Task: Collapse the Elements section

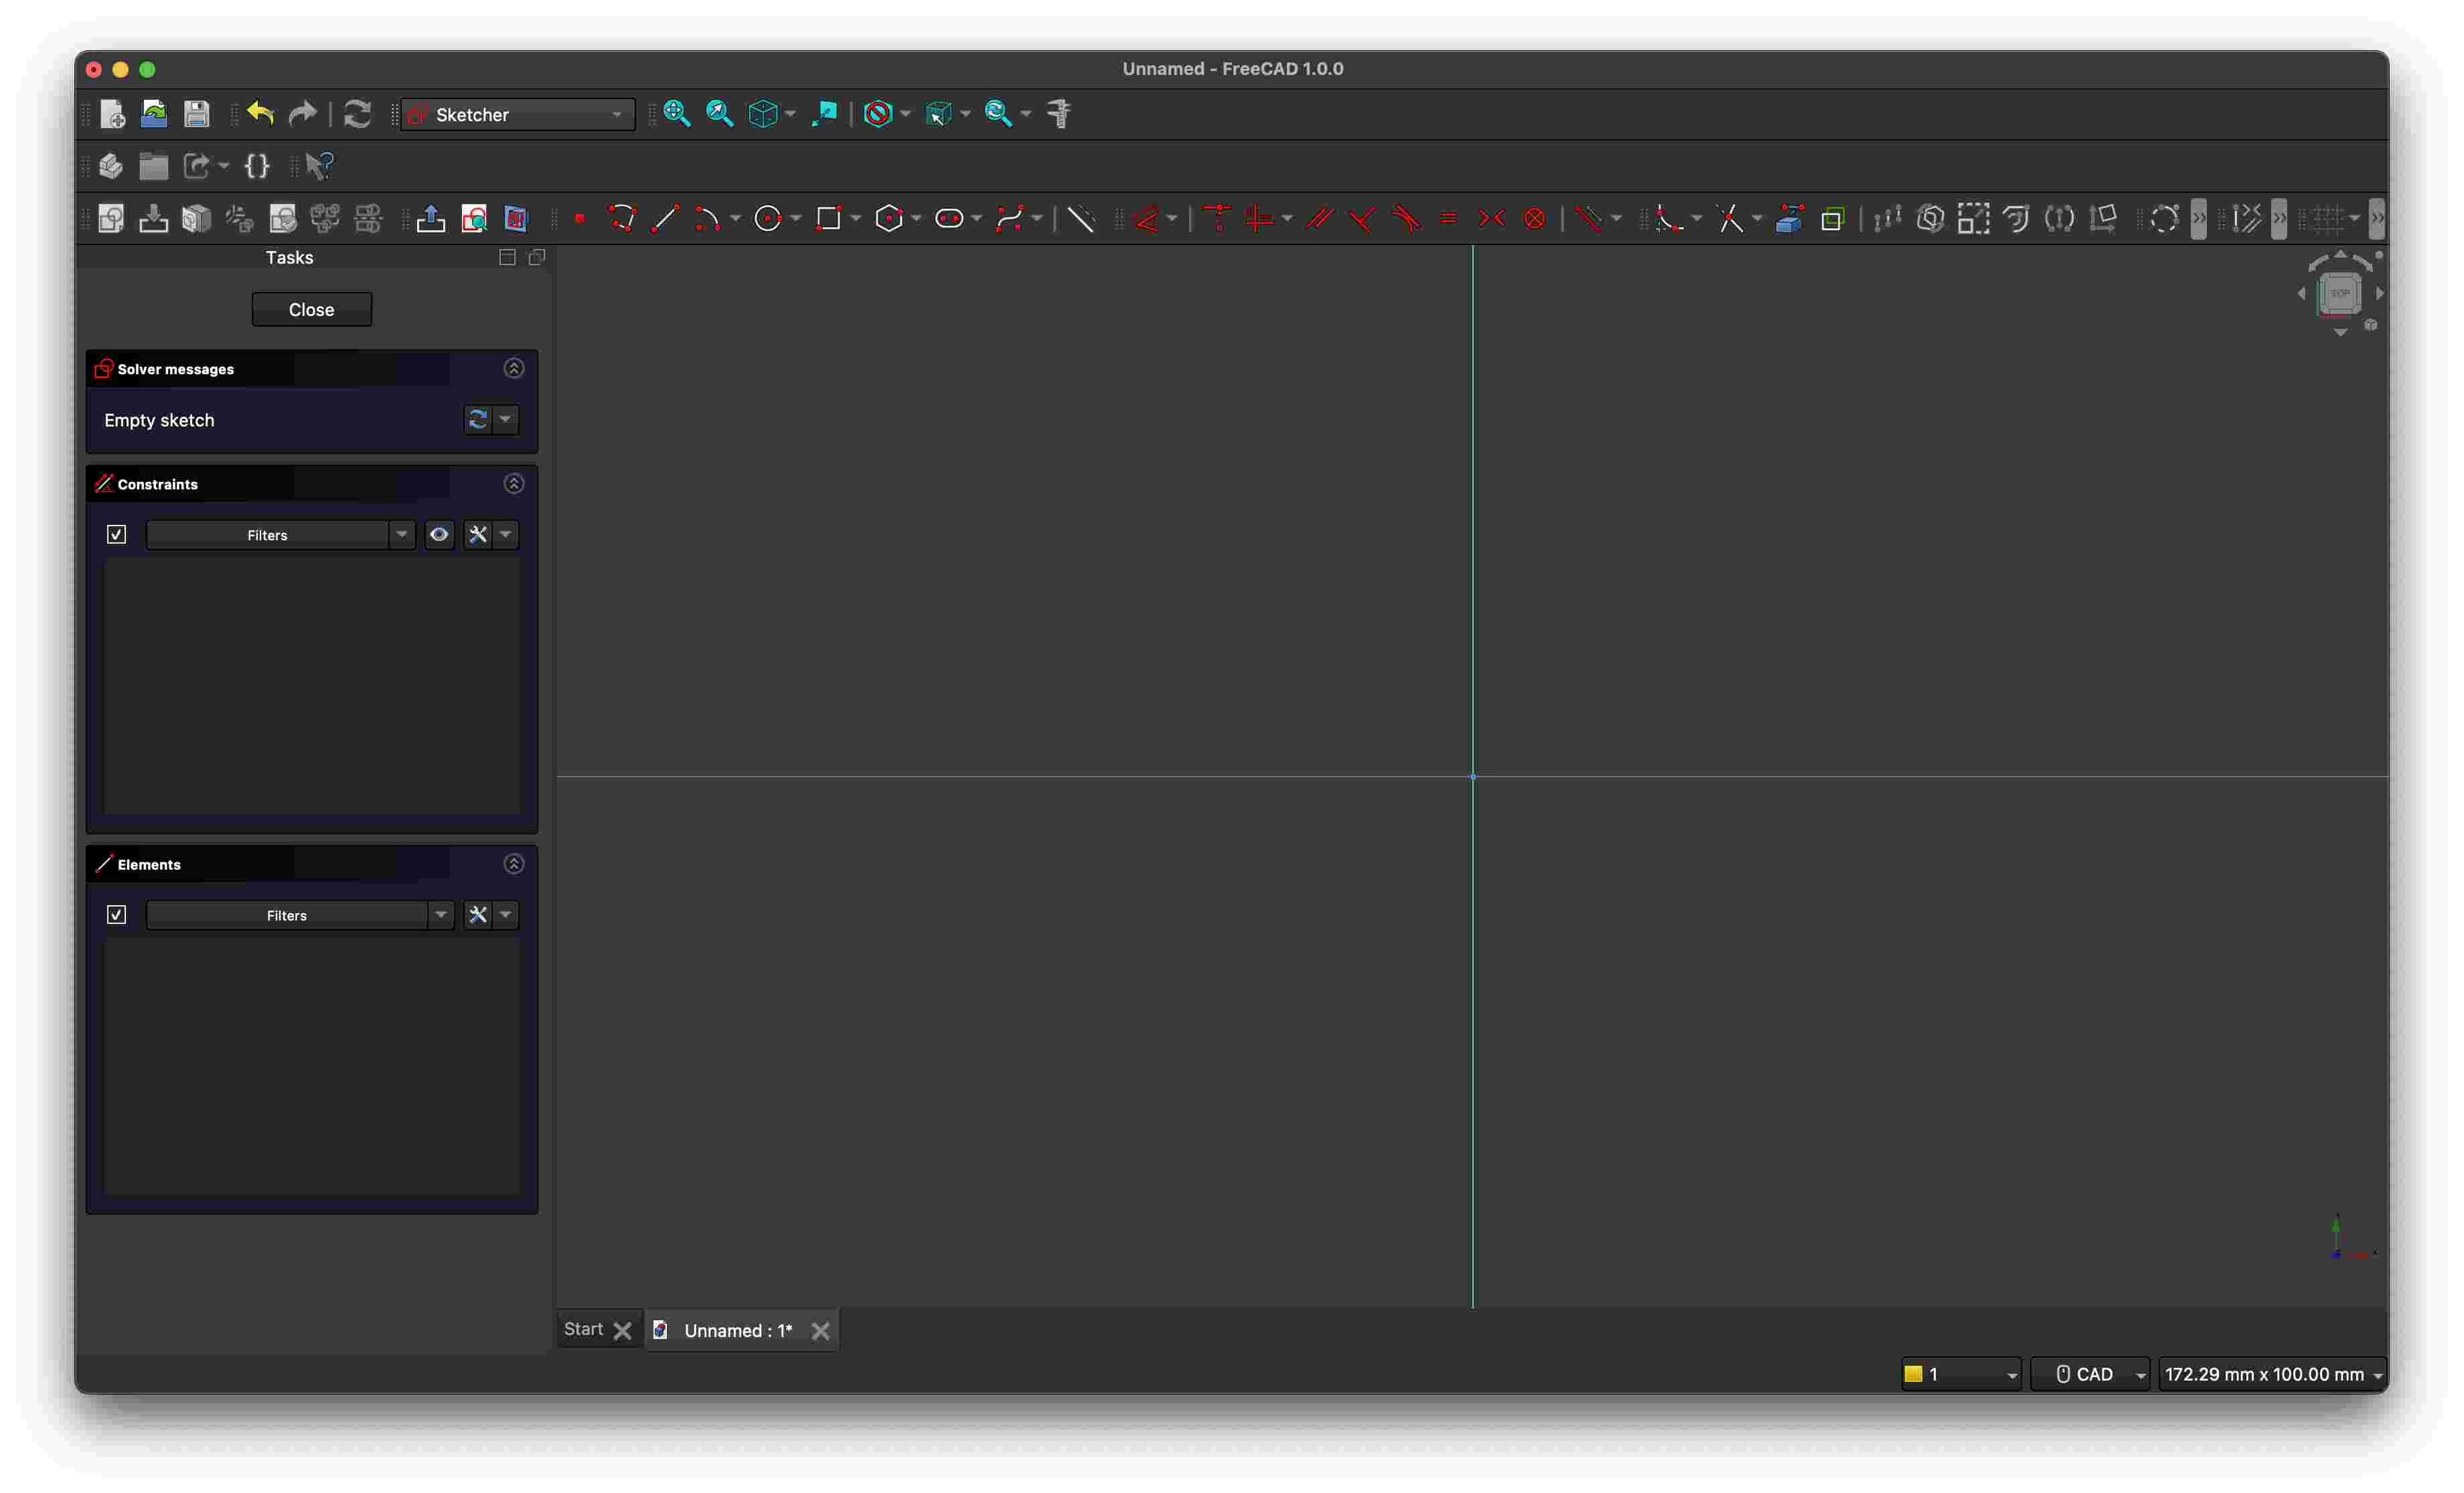Action: point(514,863)
